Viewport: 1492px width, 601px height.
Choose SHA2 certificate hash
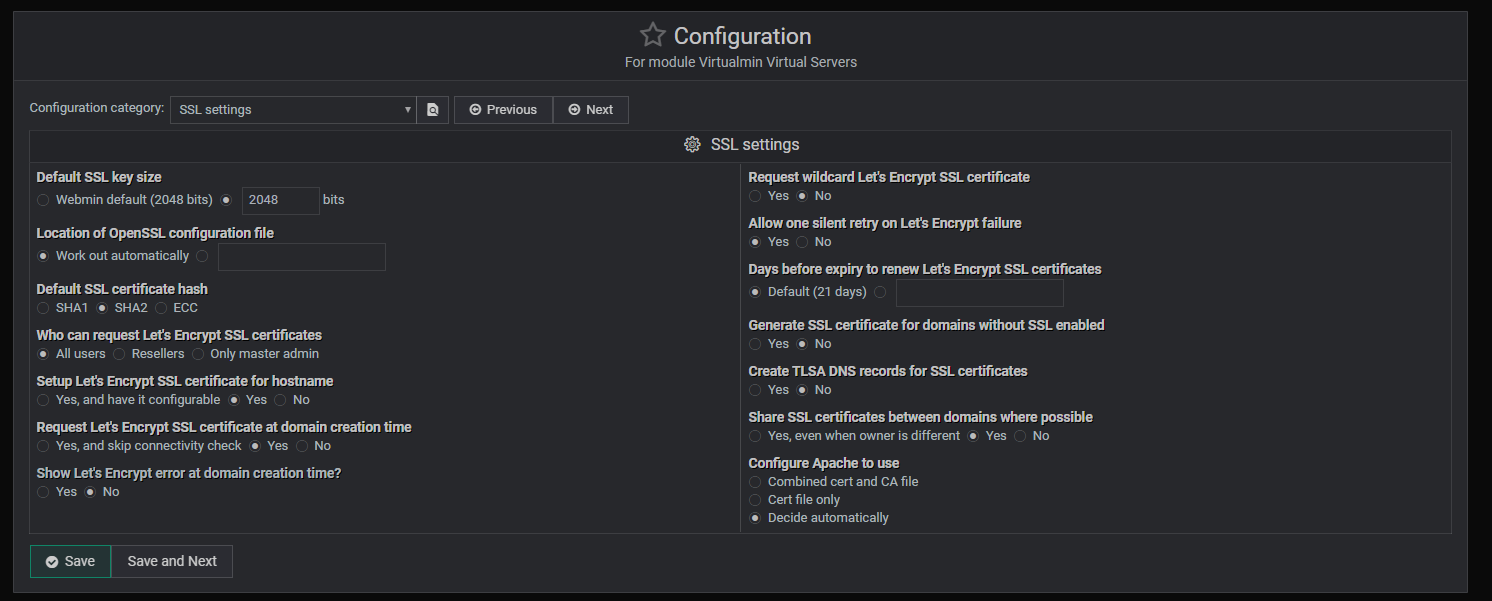click(102, 308)
